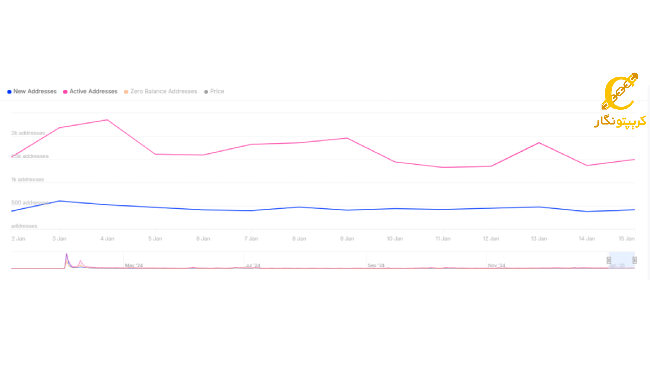The height and width of the screenshot is (365, 650).
Task: Click the right range handle in navigator
Action: (x=634, y=260)
